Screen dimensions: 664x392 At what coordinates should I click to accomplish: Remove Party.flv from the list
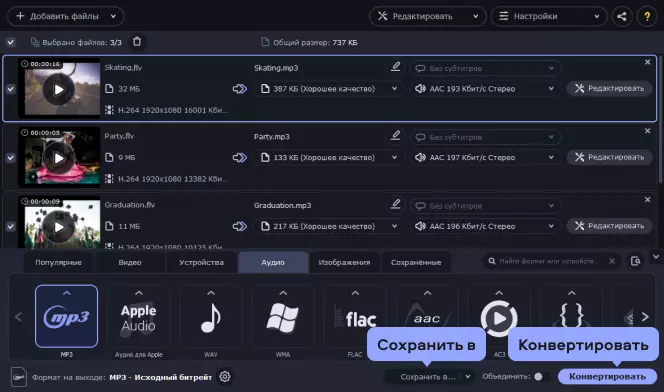pyautogui.click(x=647, y=131)
